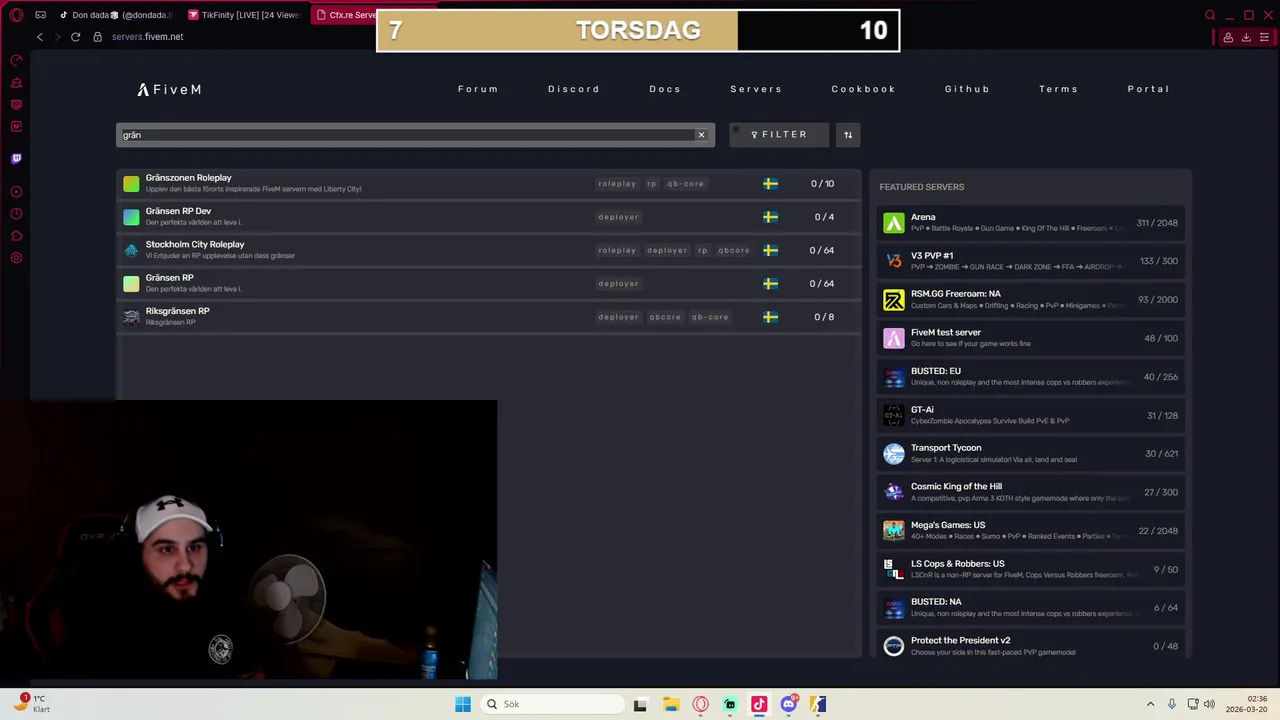Click roleplay tag on Gränszonen Roleplay row
Viewport: 1280px width, 720px height.
coord(617,184)
